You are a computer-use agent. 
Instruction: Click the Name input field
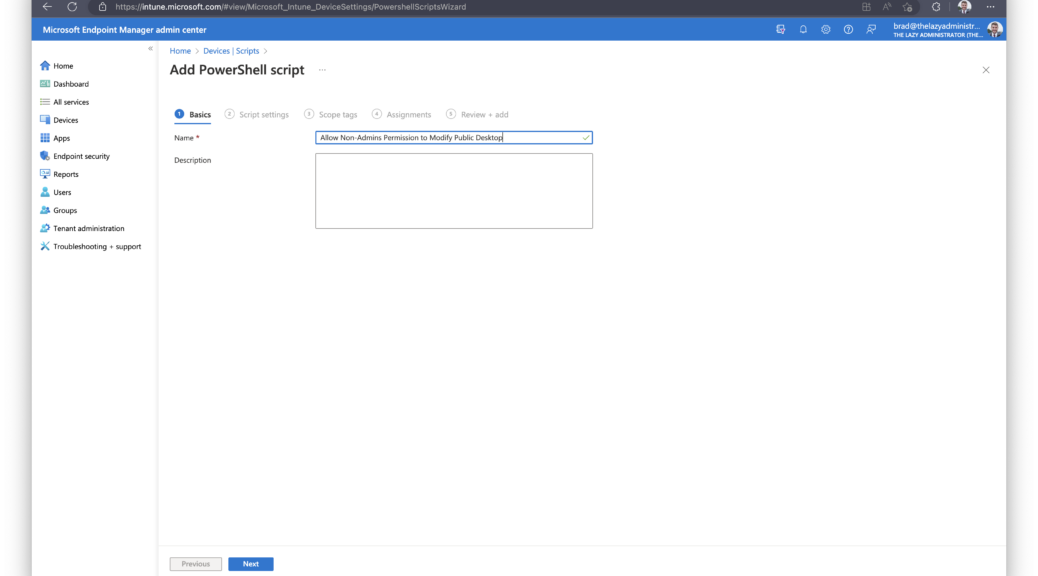click(453, 138)
